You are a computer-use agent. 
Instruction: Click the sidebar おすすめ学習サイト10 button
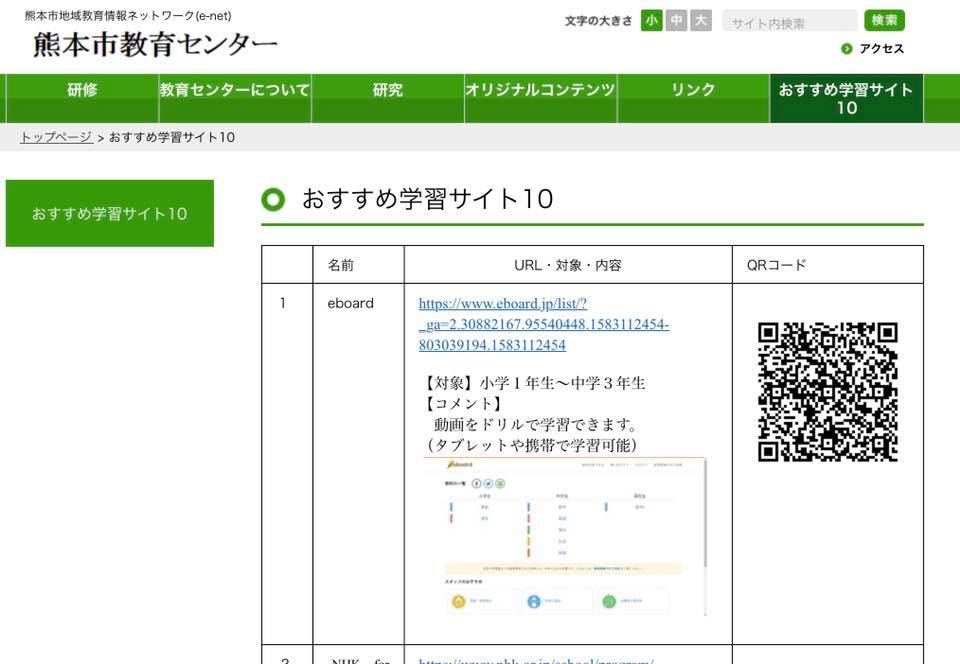point(110,214)
